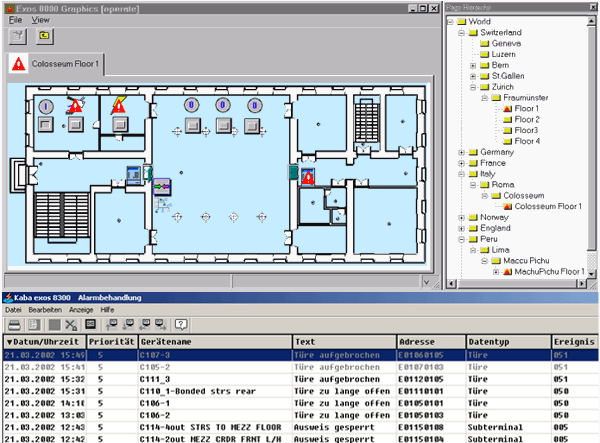Click the Gerätename column header
Image resolution: width=600 pixels, height=443 pixels.
tap(215, 342)
